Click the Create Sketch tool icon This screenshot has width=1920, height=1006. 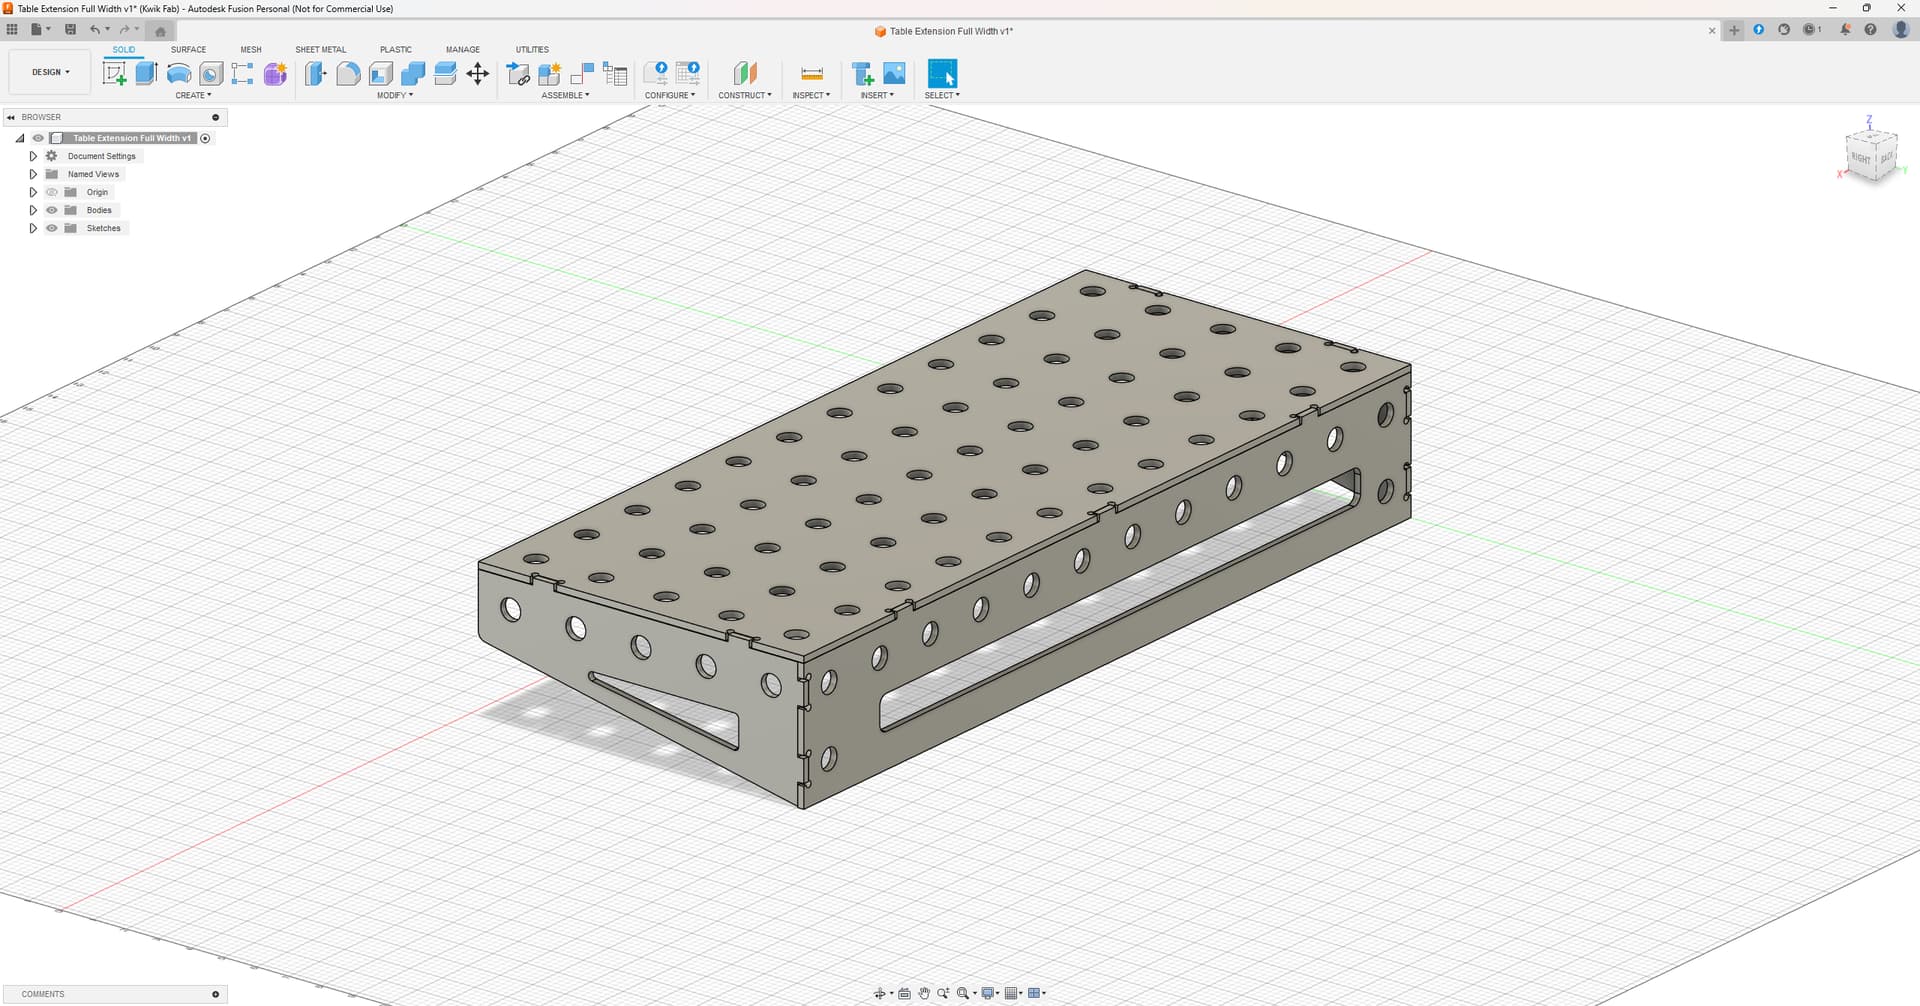click(x=115, y=73)
